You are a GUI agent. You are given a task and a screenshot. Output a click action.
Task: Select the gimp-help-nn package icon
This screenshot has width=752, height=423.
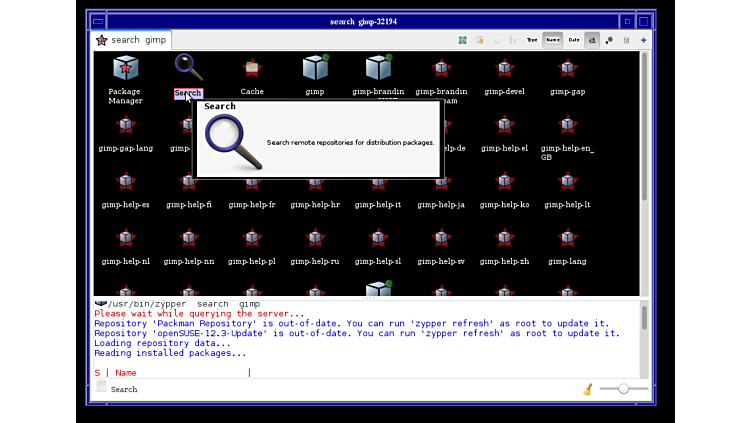click(188, 238)
